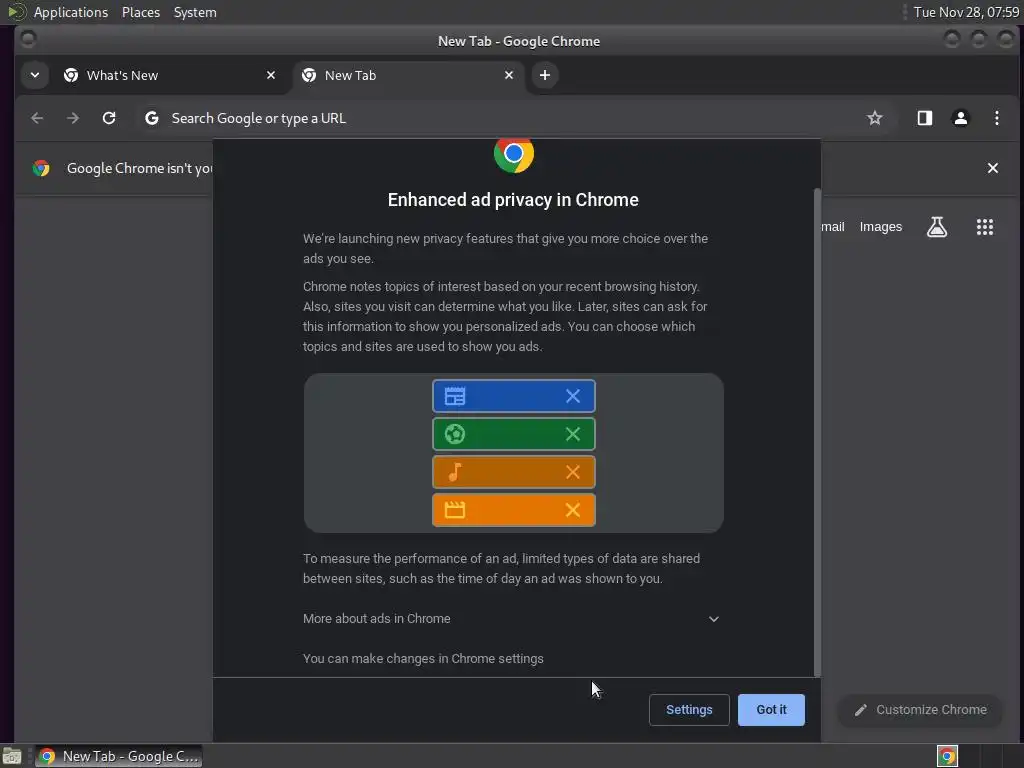Screen dimensions: 1024x768
Task: Open the profile avatar menu
Action: click(x=961, y=118)
